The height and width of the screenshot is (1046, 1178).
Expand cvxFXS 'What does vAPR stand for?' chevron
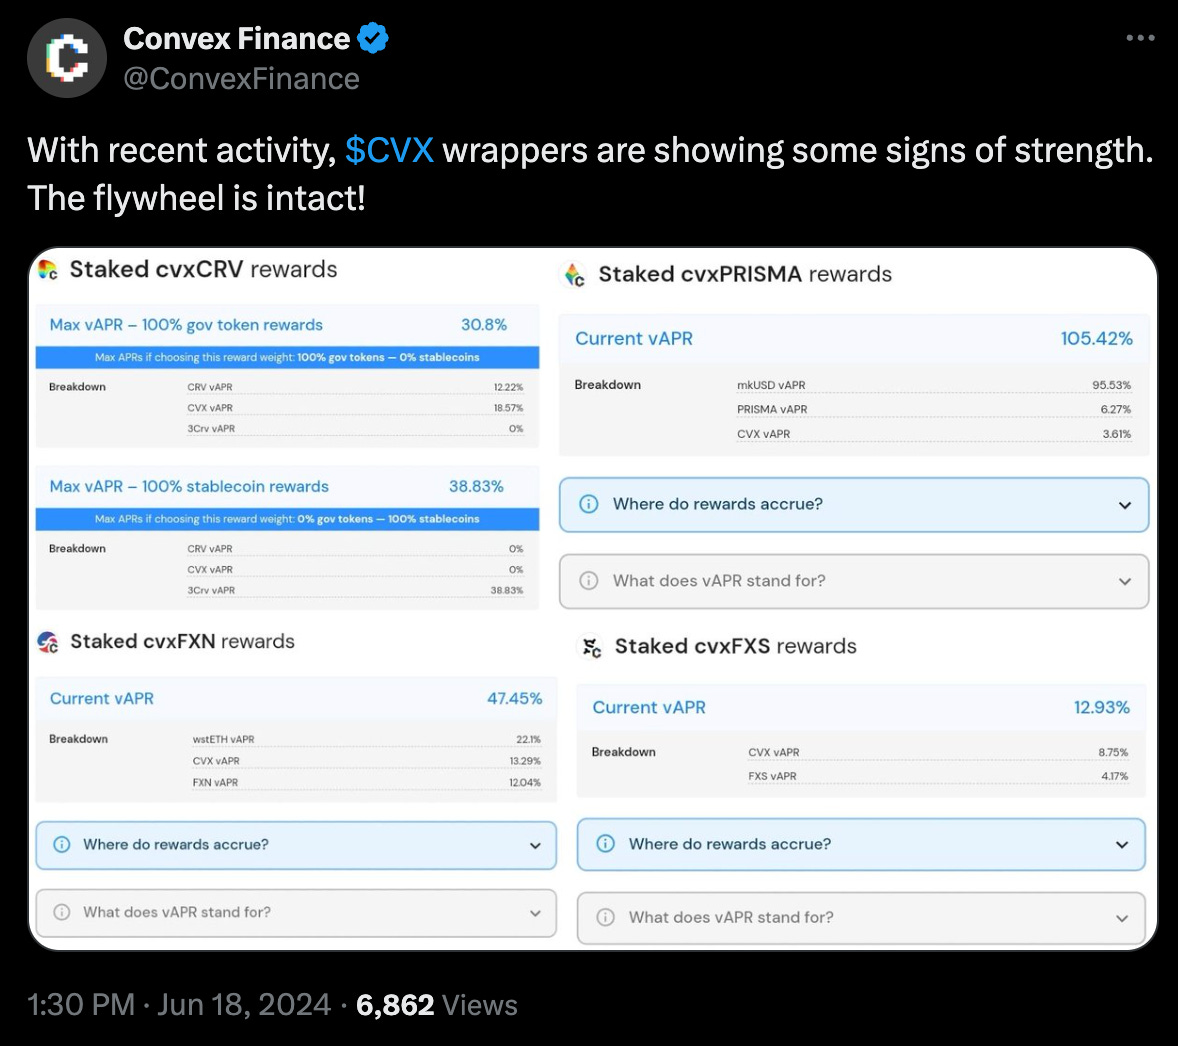pos(1122,918)
